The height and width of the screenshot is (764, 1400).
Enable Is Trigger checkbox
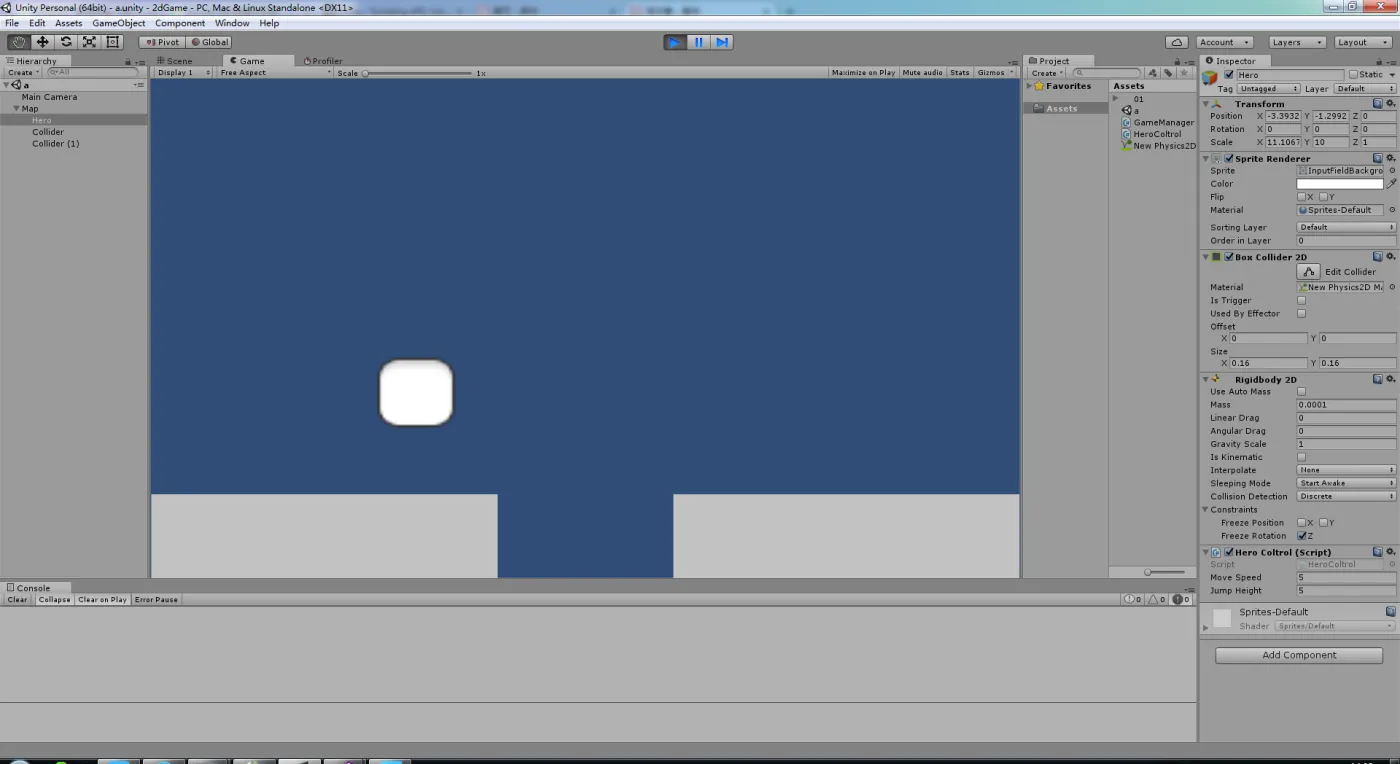coord(1301,300)
